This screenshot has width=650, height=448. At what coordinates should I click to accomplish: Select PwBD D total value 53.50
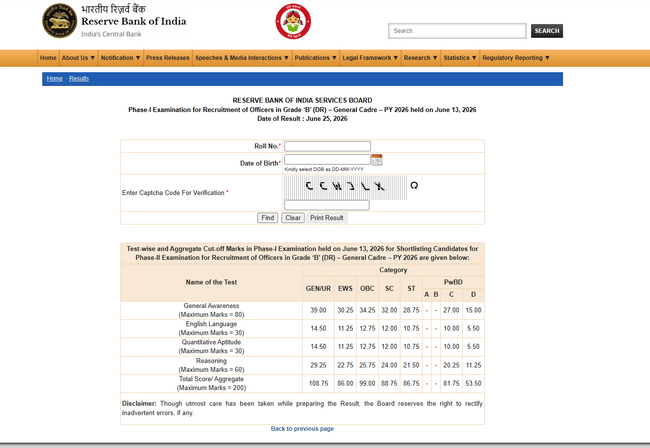coord(473,384)
